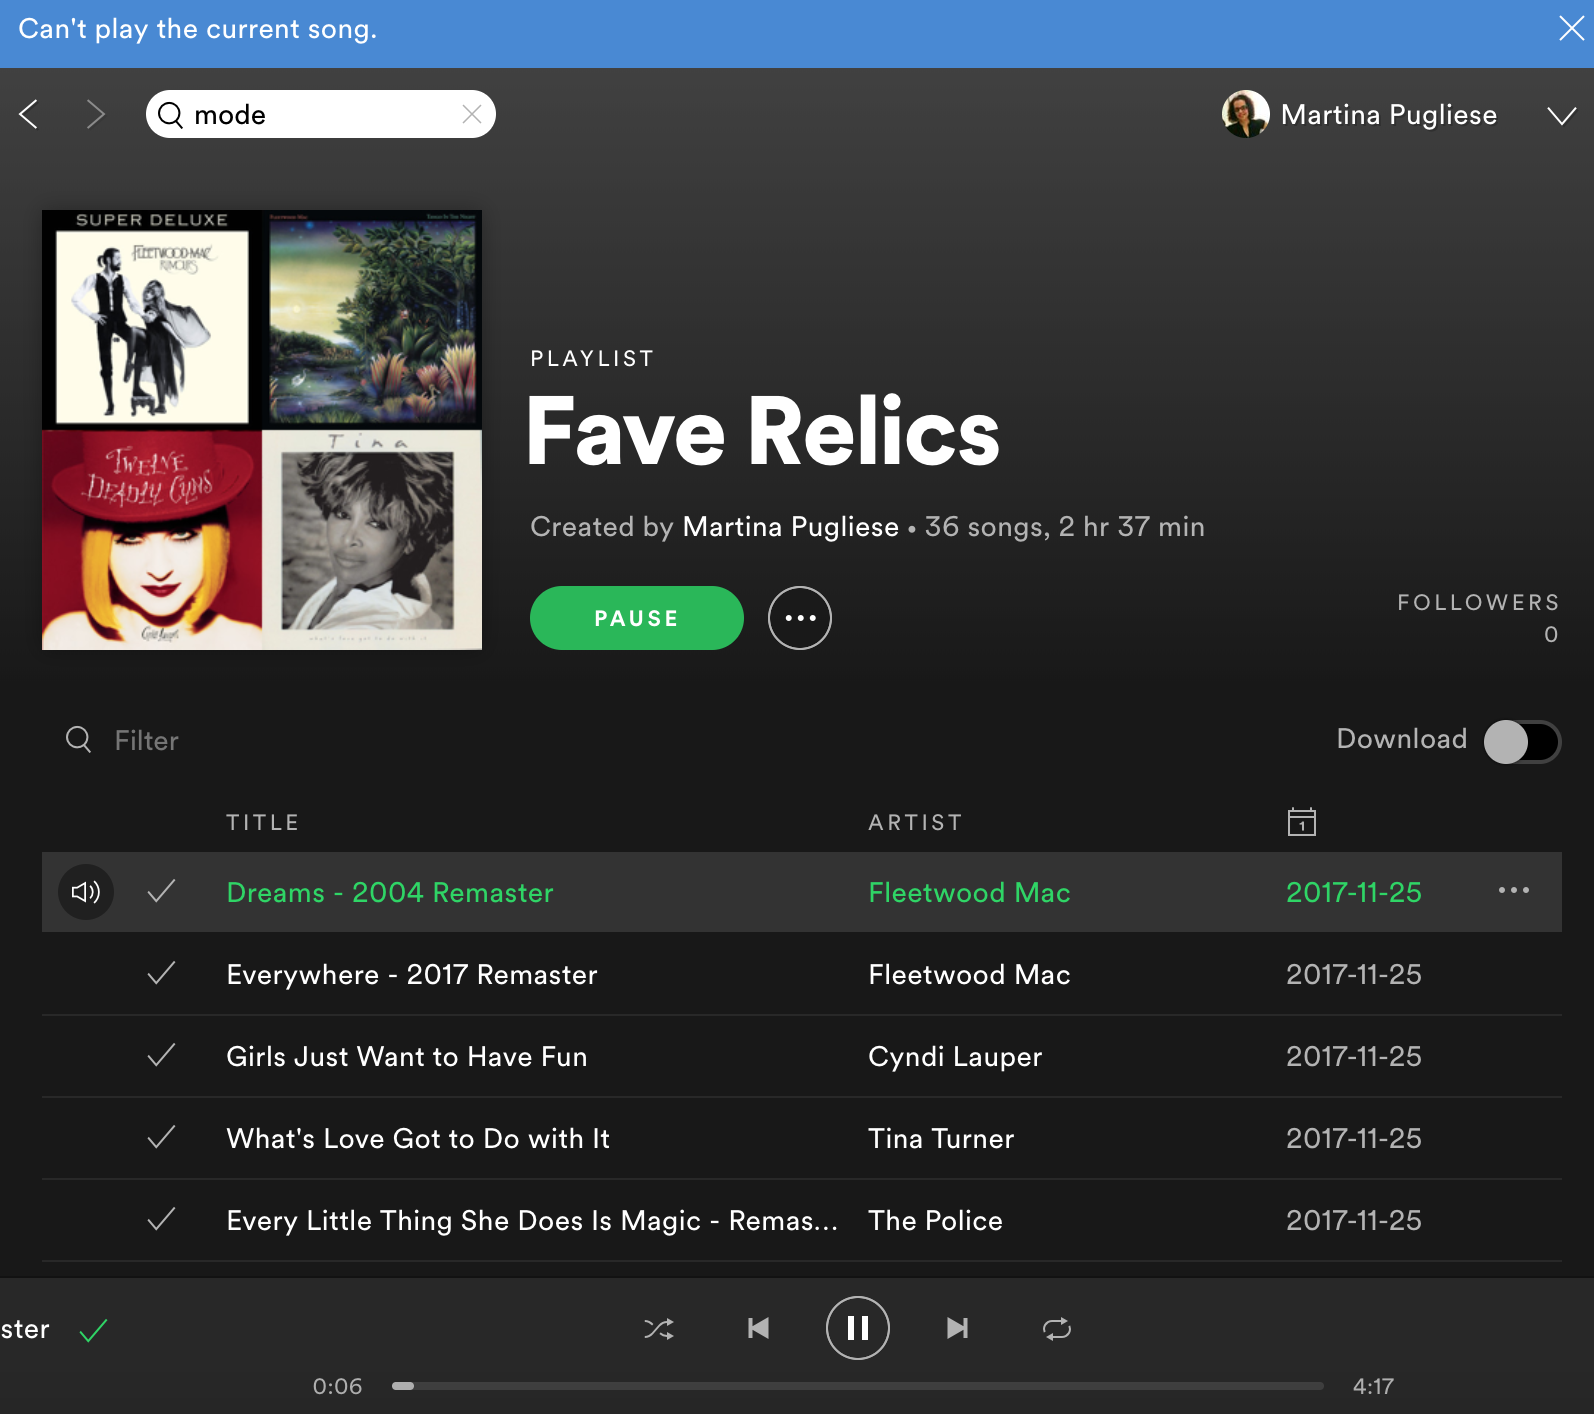Screen dimensions: 1594x1414
Task: Open Martina Pugliese profile picture
Action: (x=1245, y=114)
